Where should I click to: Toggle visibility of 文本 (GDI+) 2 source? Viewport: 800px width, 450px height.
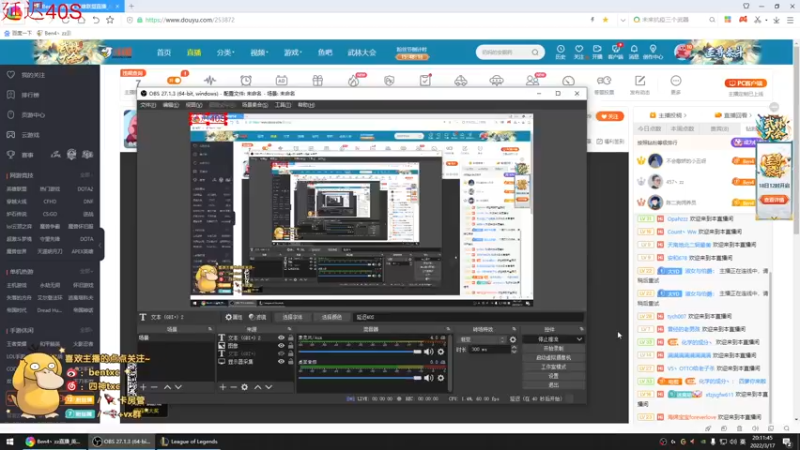[x=281, y=338]
